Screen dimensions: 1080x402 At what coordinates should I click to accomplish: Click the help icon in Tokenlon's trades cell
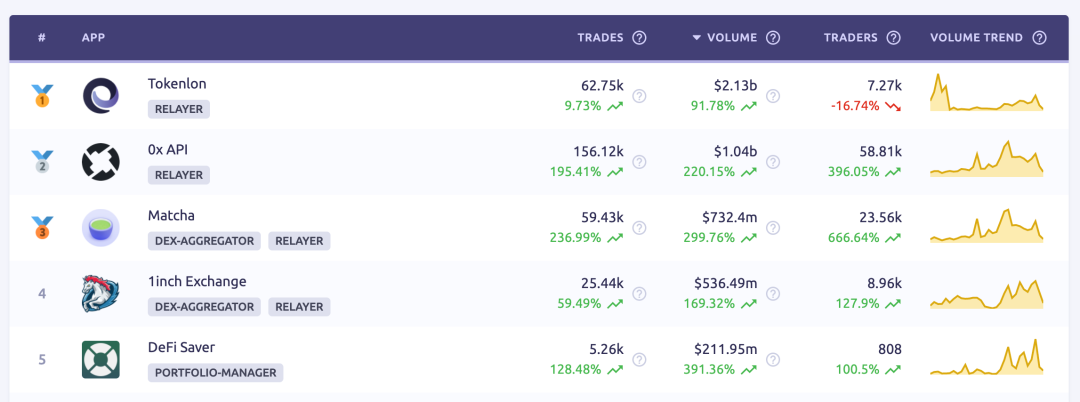click(640, 96)
